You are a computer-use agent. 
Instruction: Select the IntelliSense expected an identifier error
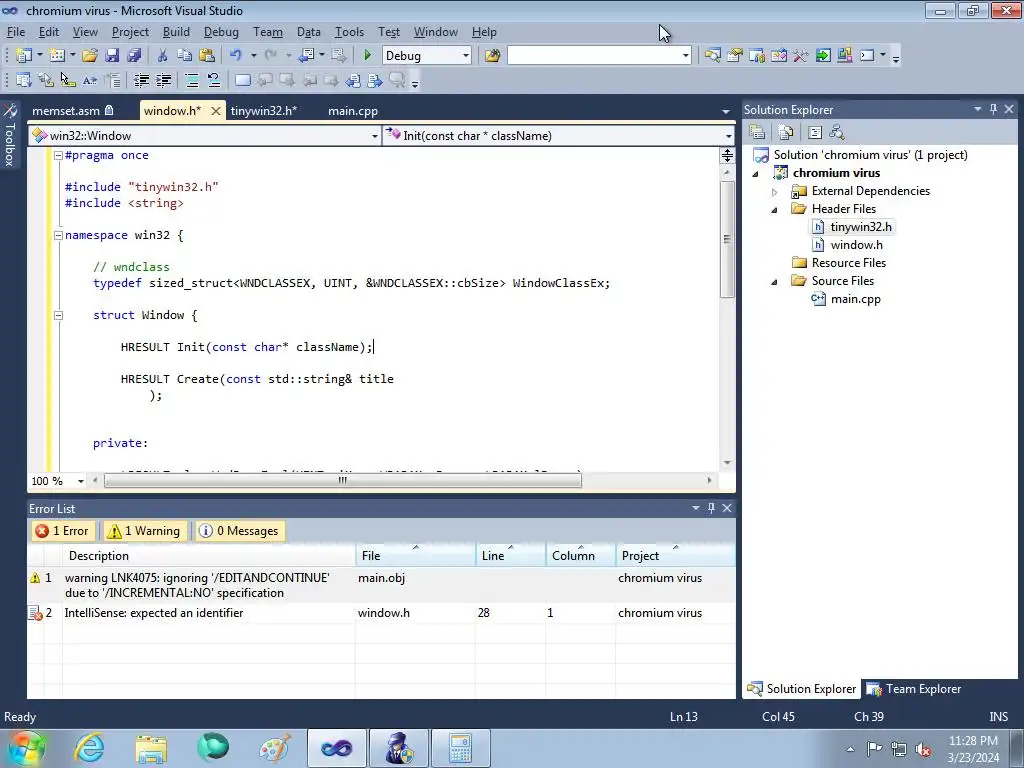tap(381, 613)
